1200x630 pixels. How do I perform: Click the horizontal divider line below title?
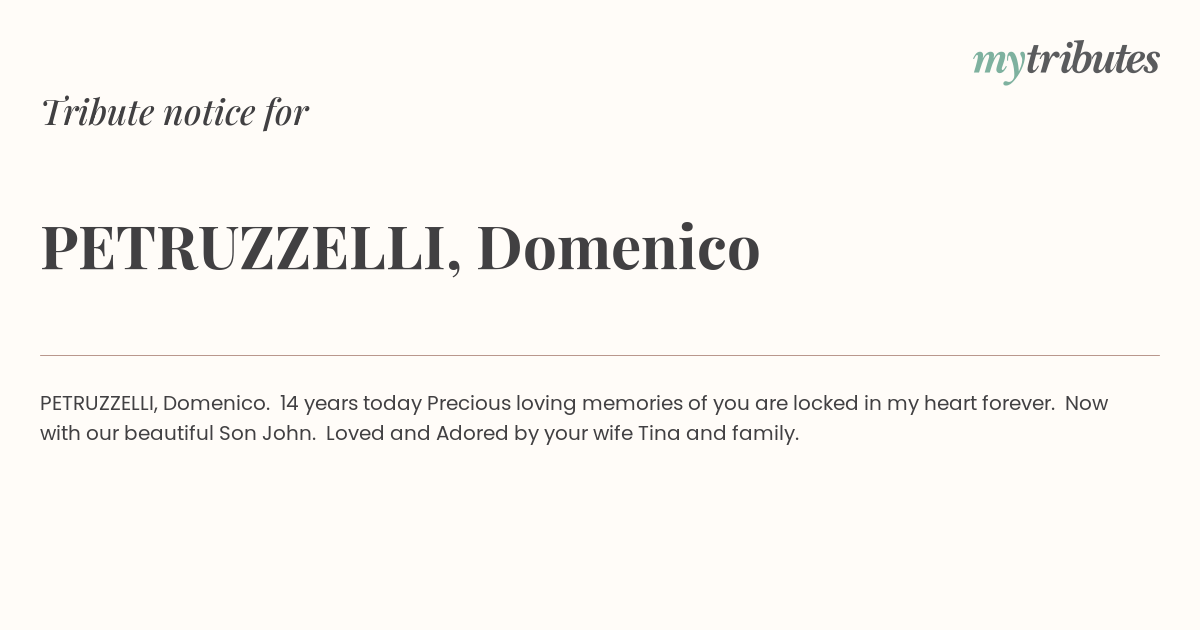[600, 355]
